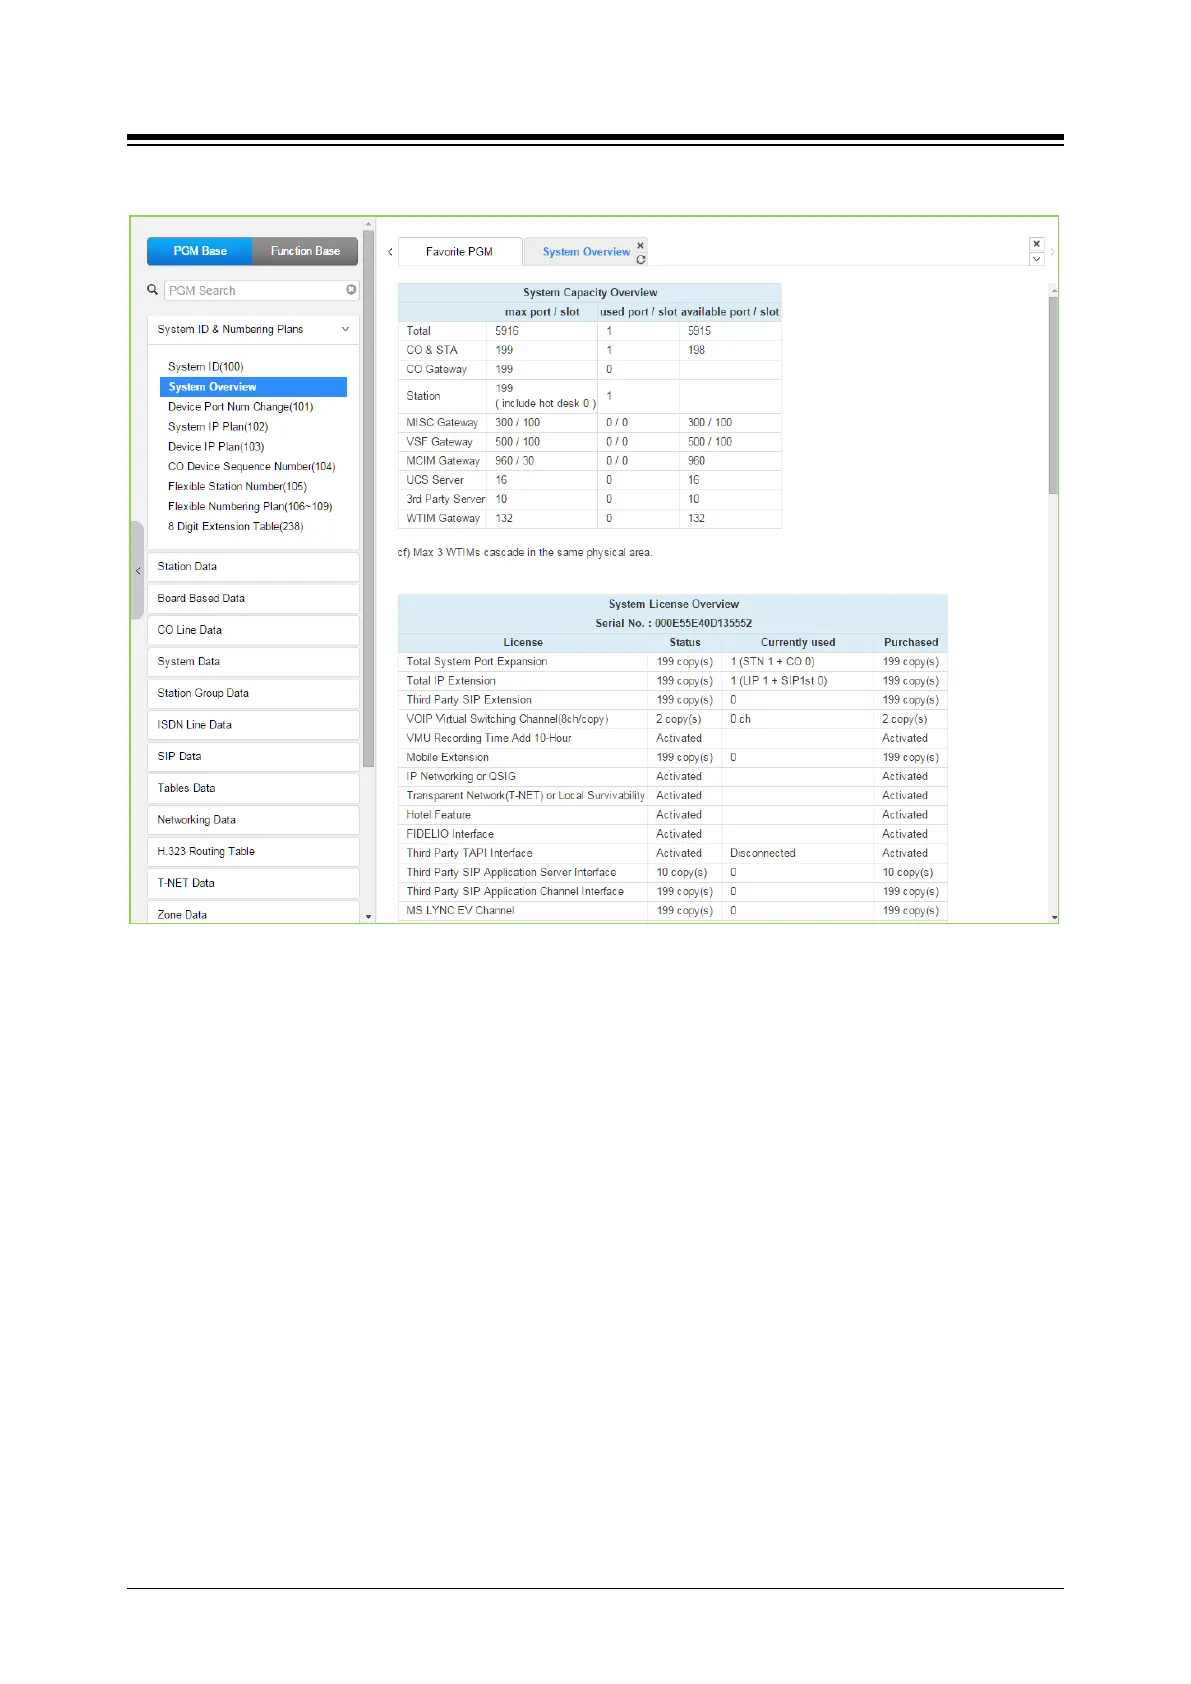
Task: Click the magnifier search icon
Action: coord(153,290)
